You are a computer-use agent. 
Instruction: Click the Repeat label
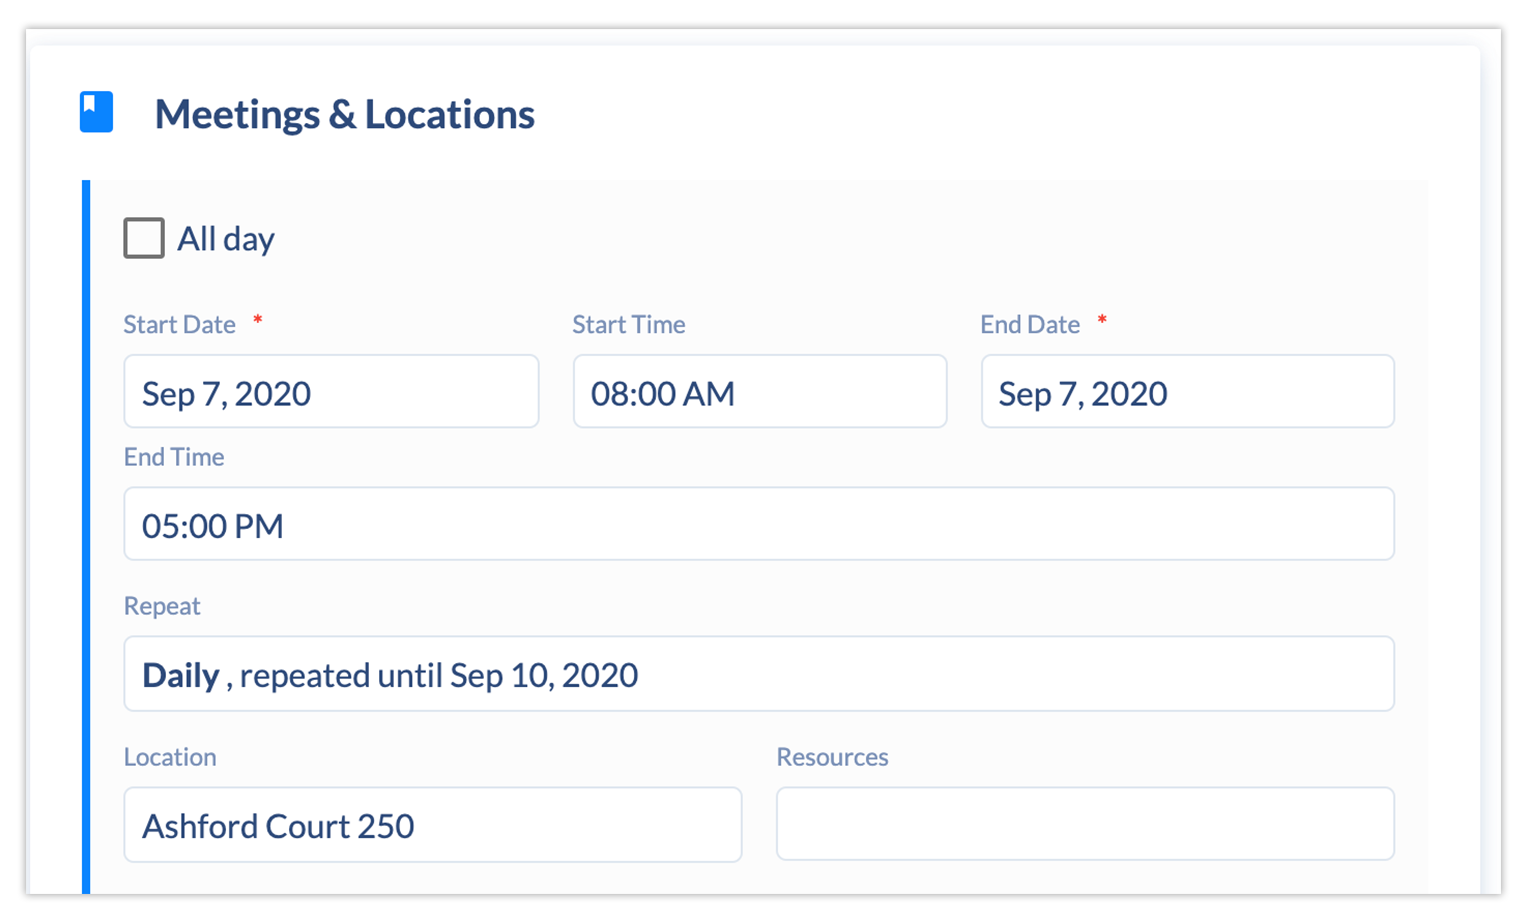pos(162,606)
